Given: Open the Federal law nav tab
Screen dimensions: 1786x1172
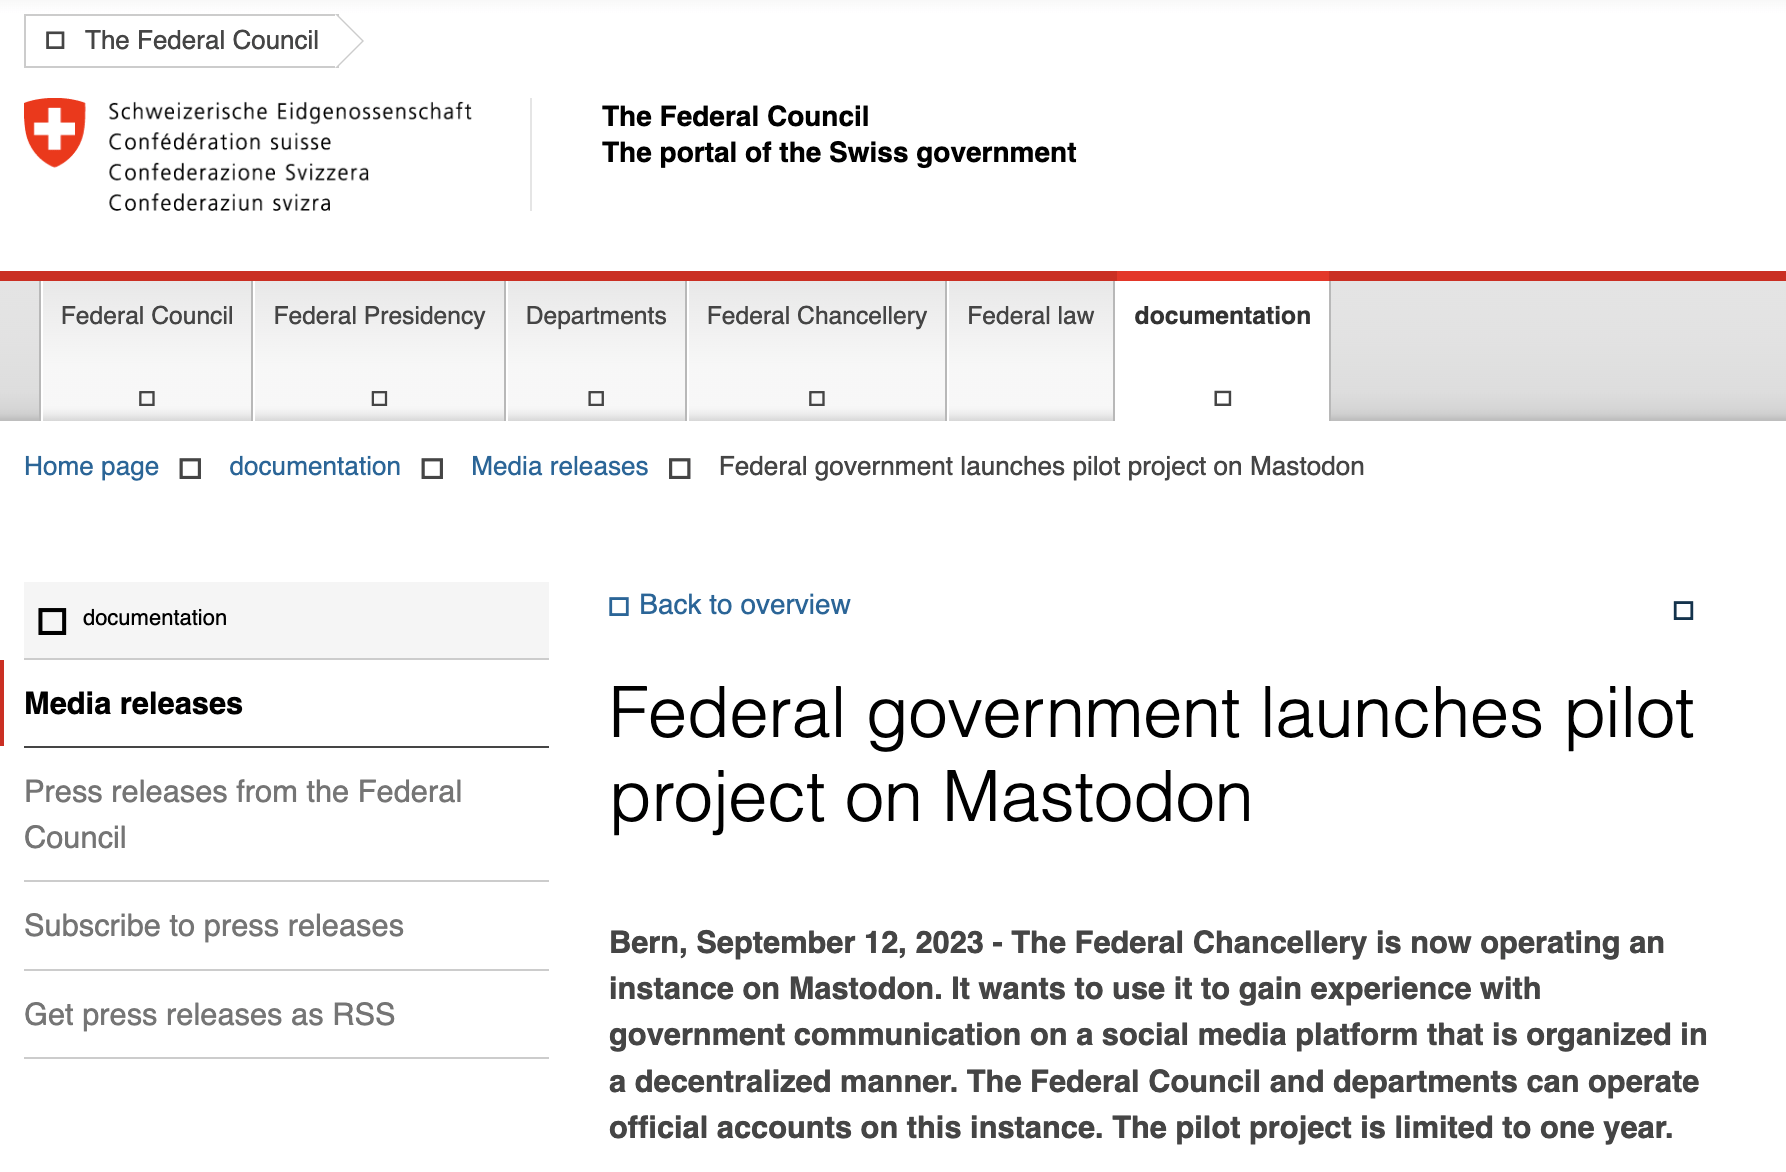Looking at the screenshot, I should 1030,350.
